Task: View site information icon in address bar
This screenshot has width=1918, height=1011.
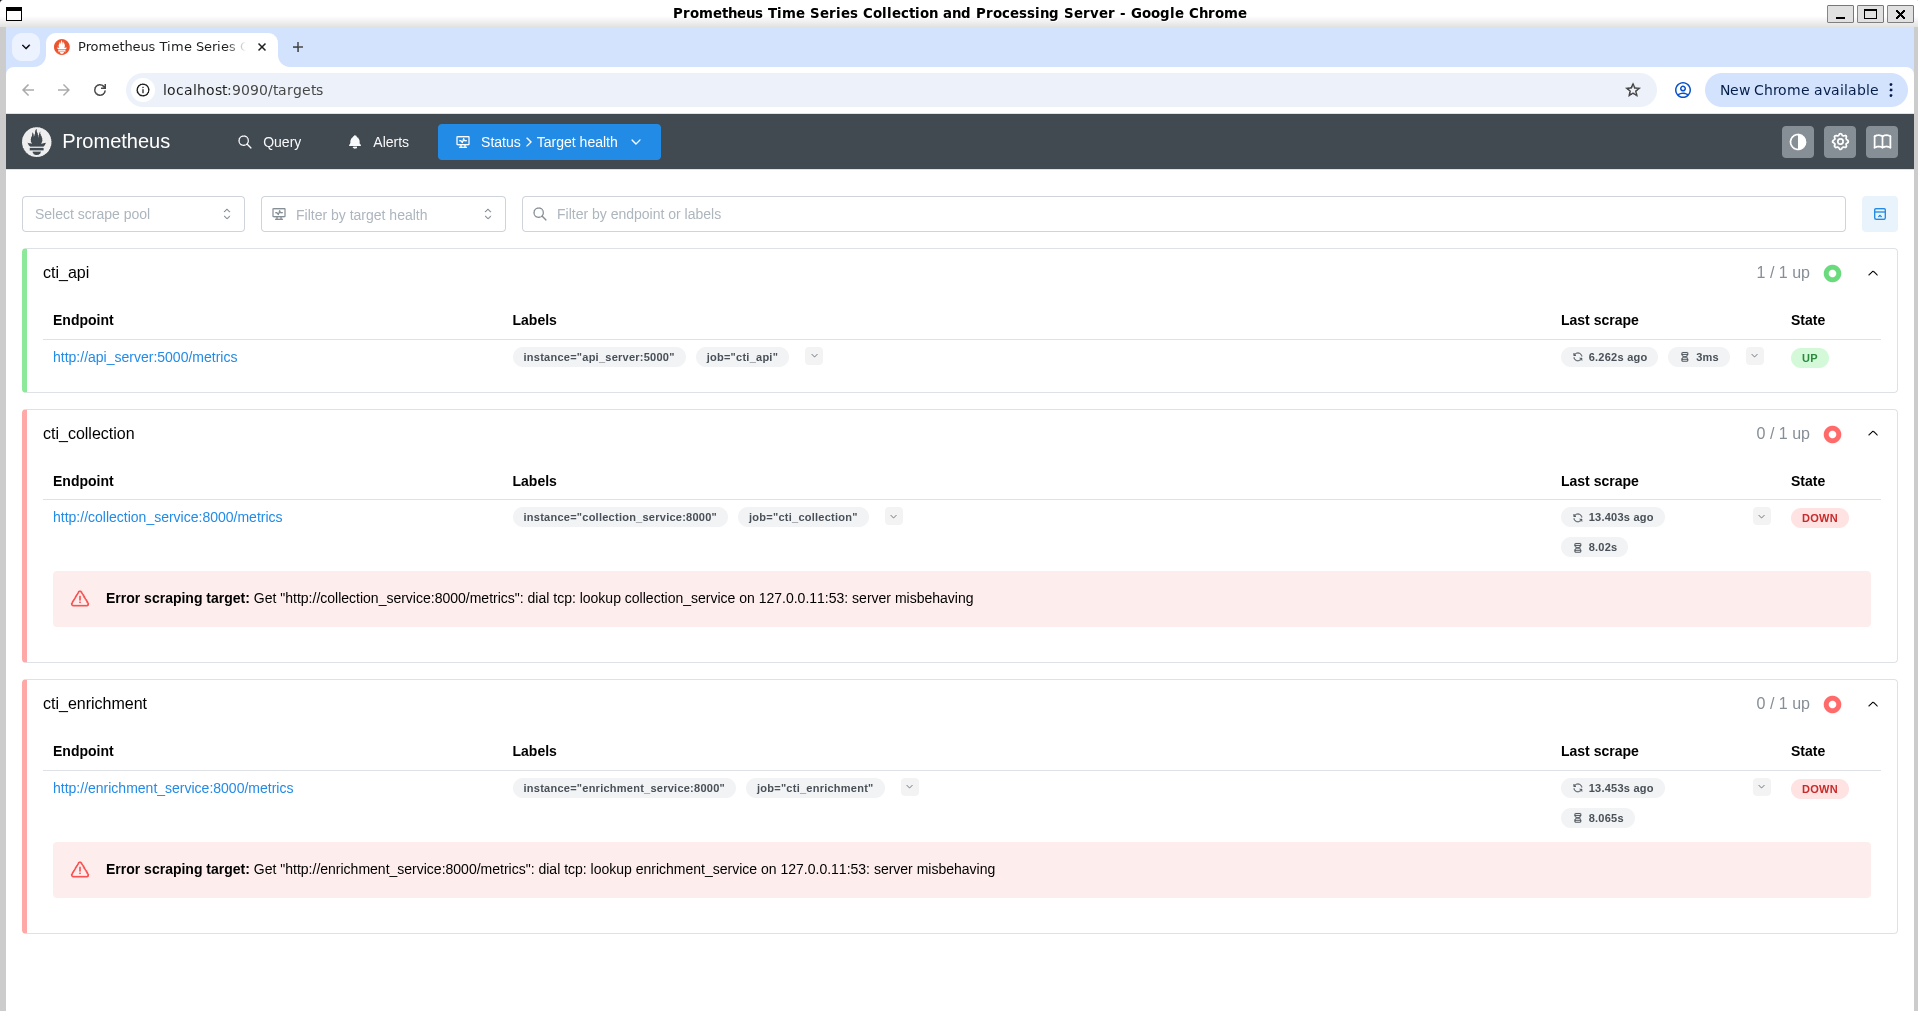Action: pos(143,90)
